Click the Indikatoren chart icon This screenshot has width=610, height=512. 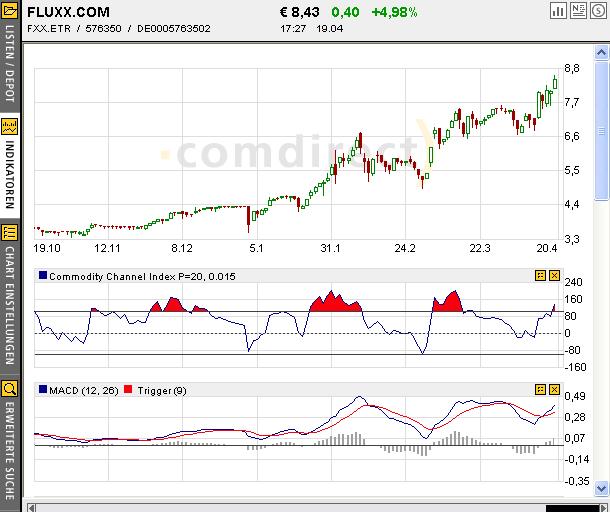click(x=9, y=126)
